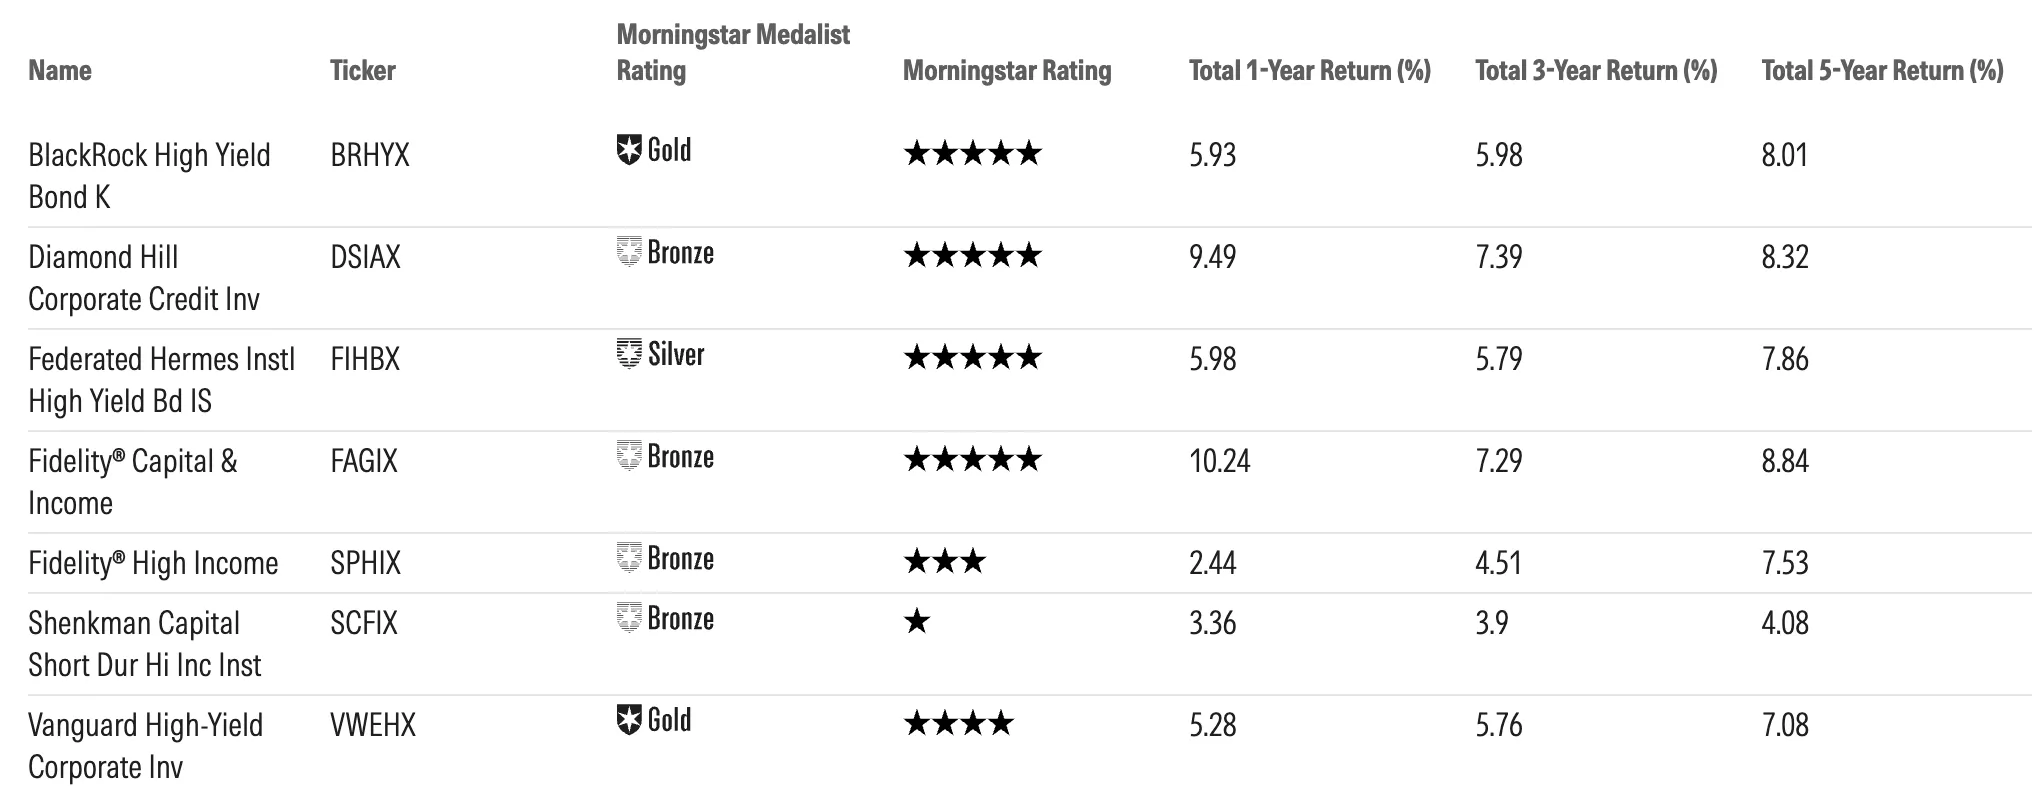Sort by the Name column header
Image resolution: width=2040 pixels, height=786 pixels.
click(x=60, y=70)
